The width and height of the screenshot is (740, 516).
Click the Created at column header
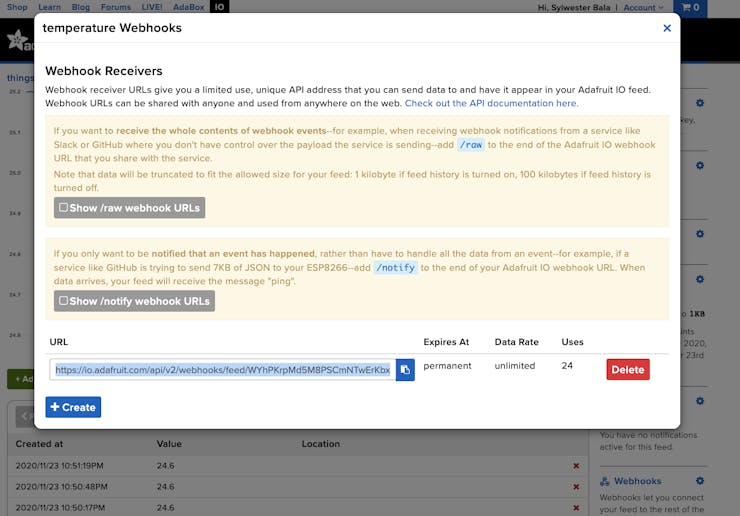coord(39,444)
